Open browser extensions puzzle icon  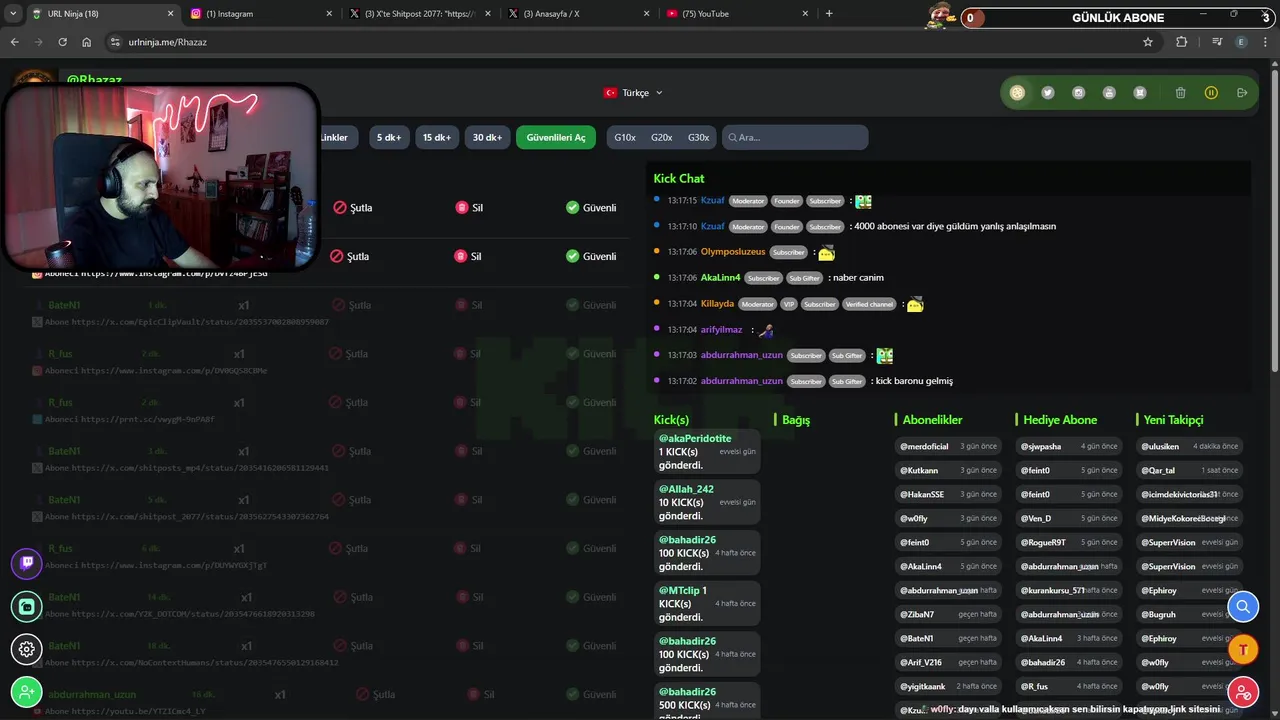click(1182, 42)
